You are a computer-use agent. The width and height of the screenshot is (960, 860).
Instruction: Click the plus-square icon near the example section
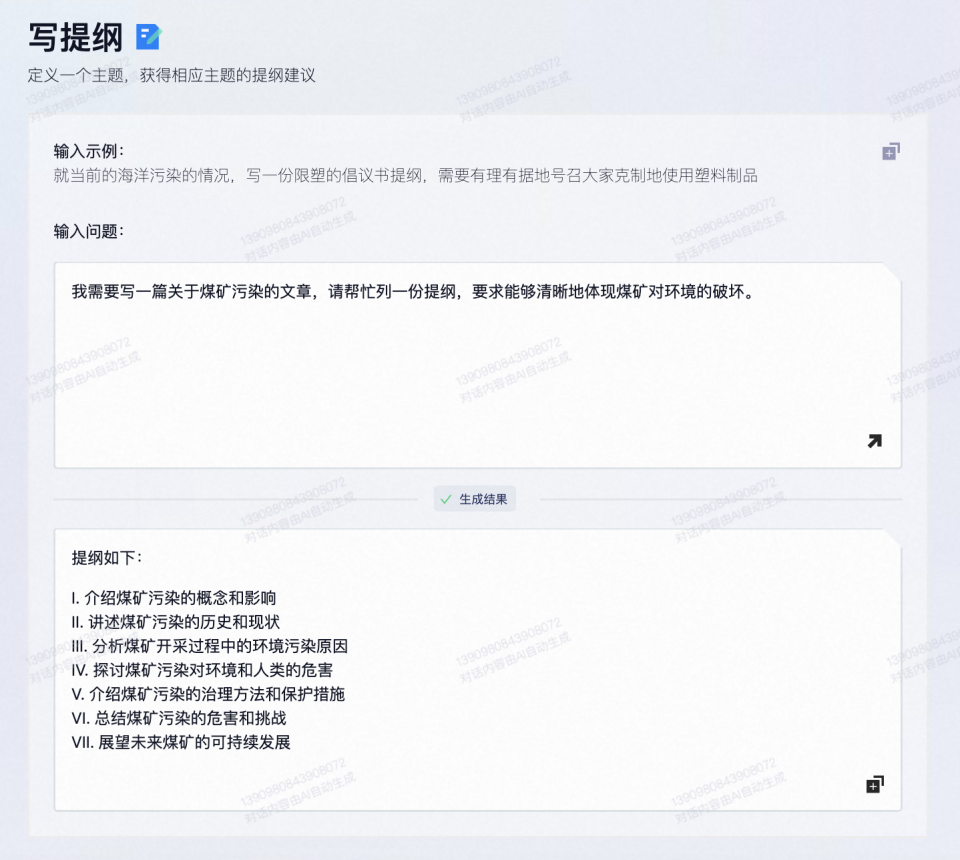pyautogui.click(x=888, y=150)
